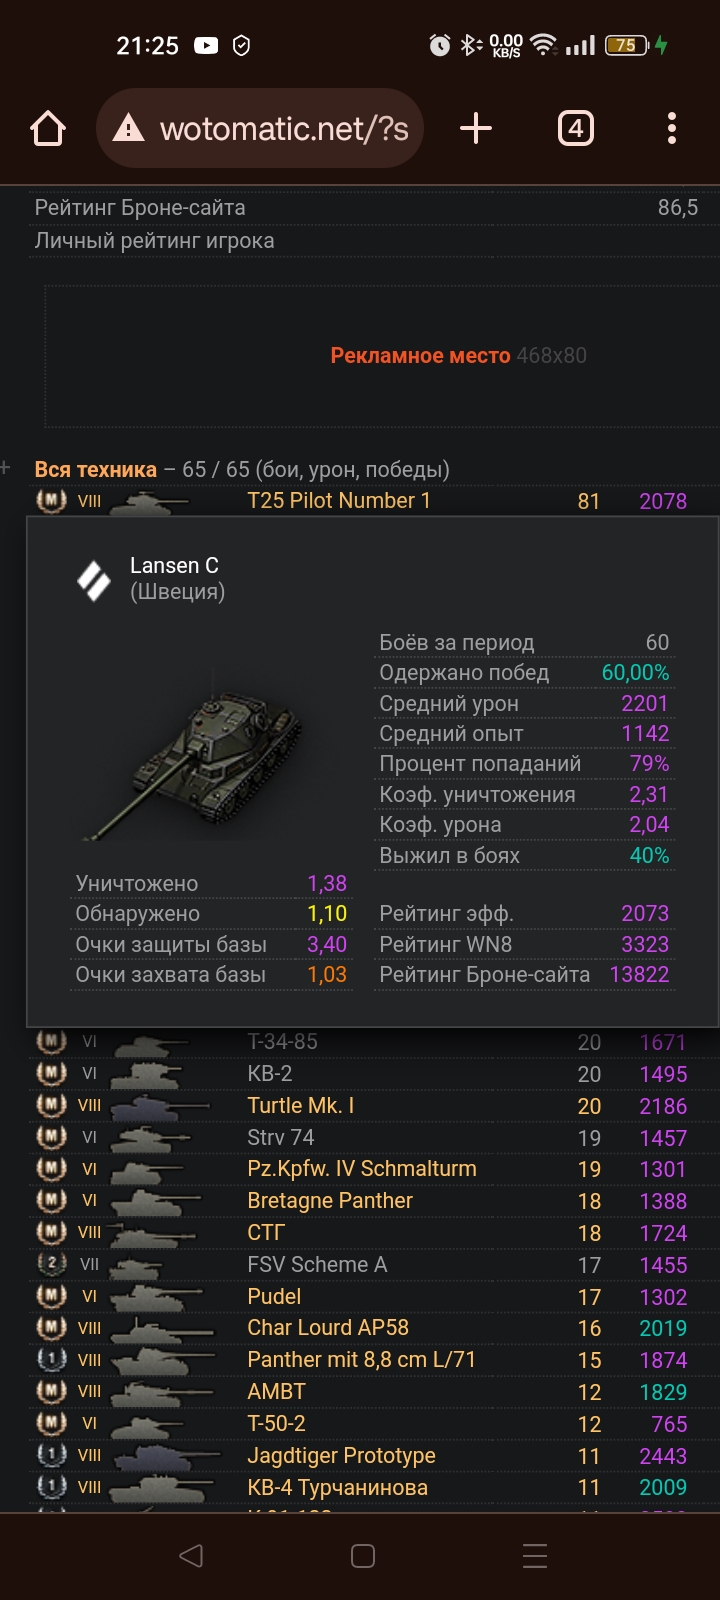Tap the Jagdtiger Prototype tank silhouette icon
This screenshot has width=720, height=1600.
pos(163,1457)
